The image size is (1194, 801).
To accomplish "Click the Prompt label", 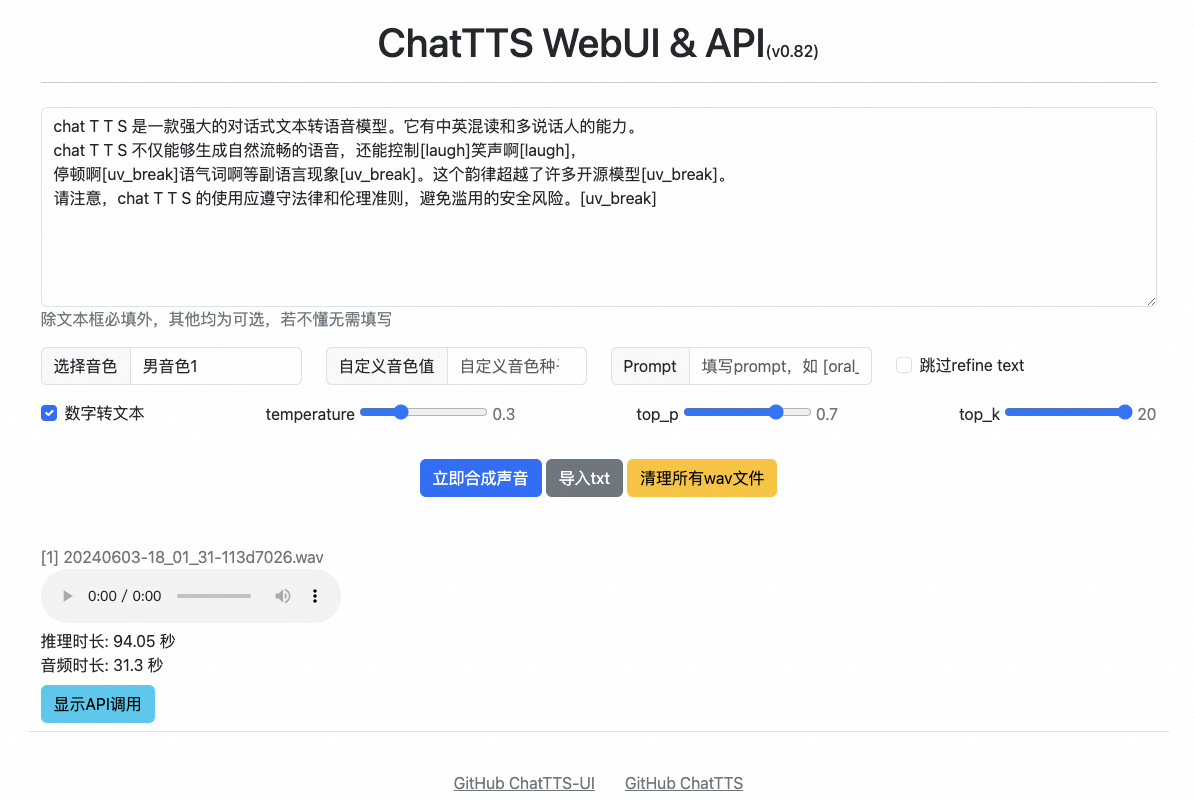I will [650, 366].
